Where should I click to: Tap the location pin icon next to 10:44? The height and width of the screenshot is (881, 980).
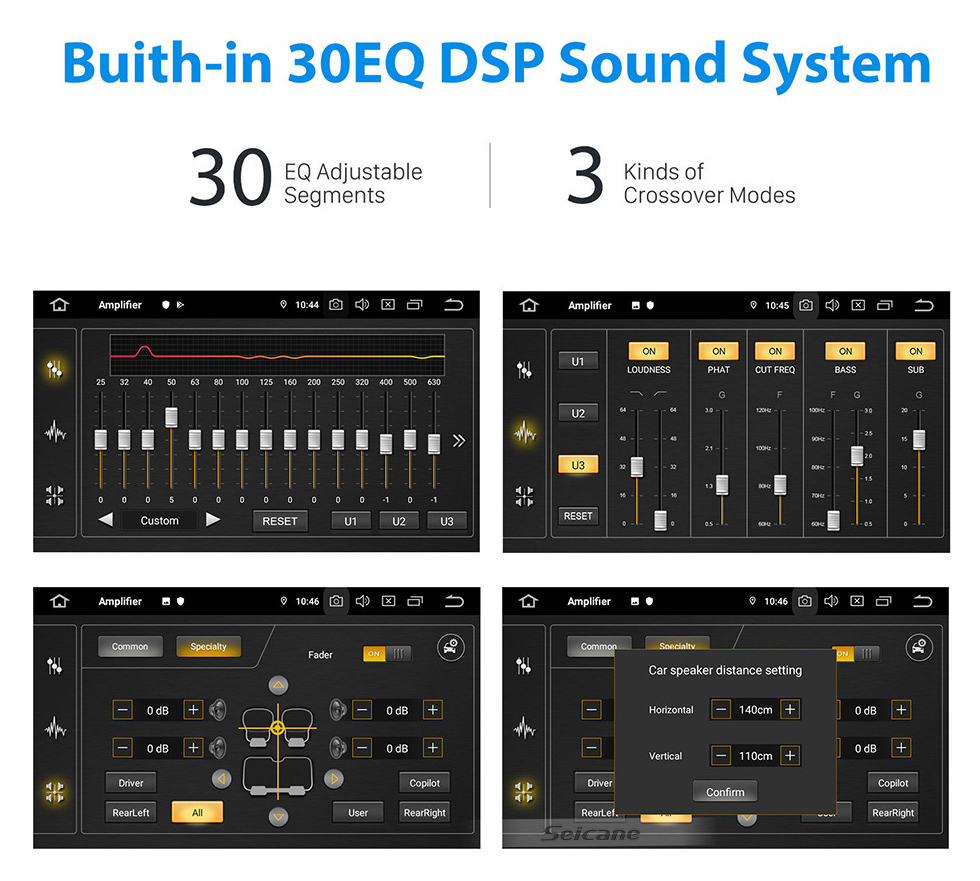tap(283, 305)
